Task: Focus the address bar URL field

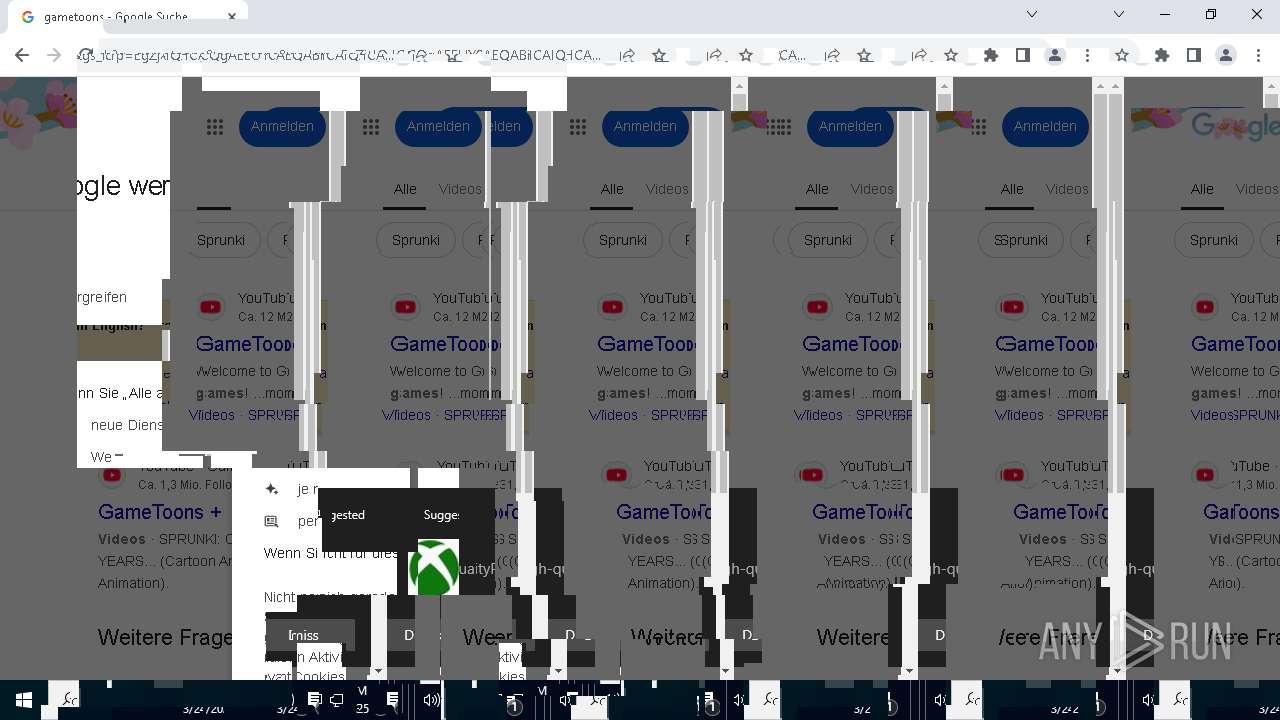Action: (340, 55)
